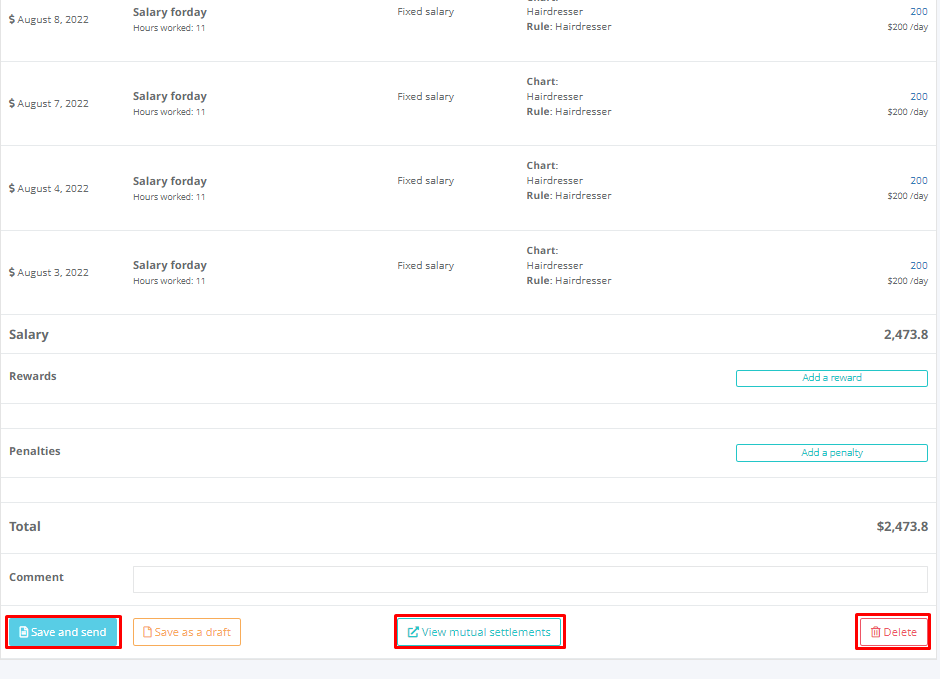Select the Salary forday entry for August 3
Screen dimensions: 940x679
click(x=170, y=266)
